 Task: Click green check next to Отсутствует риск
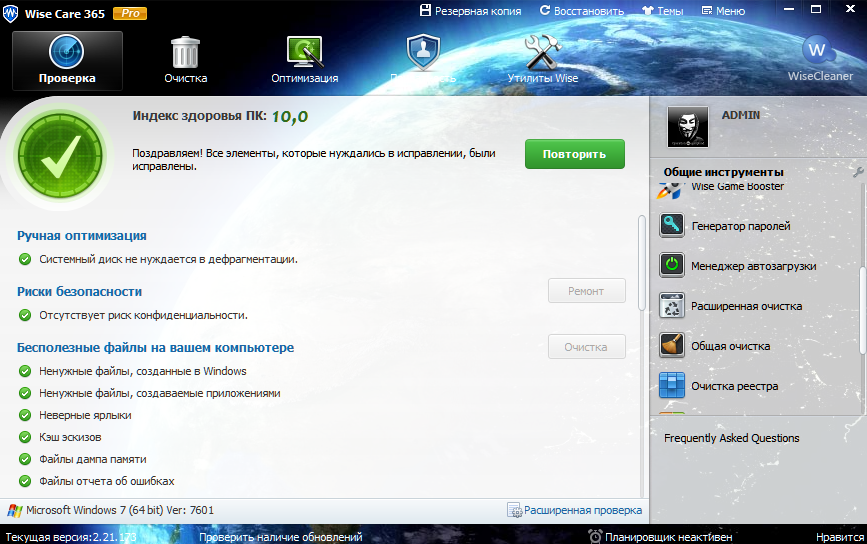[25, 315]
